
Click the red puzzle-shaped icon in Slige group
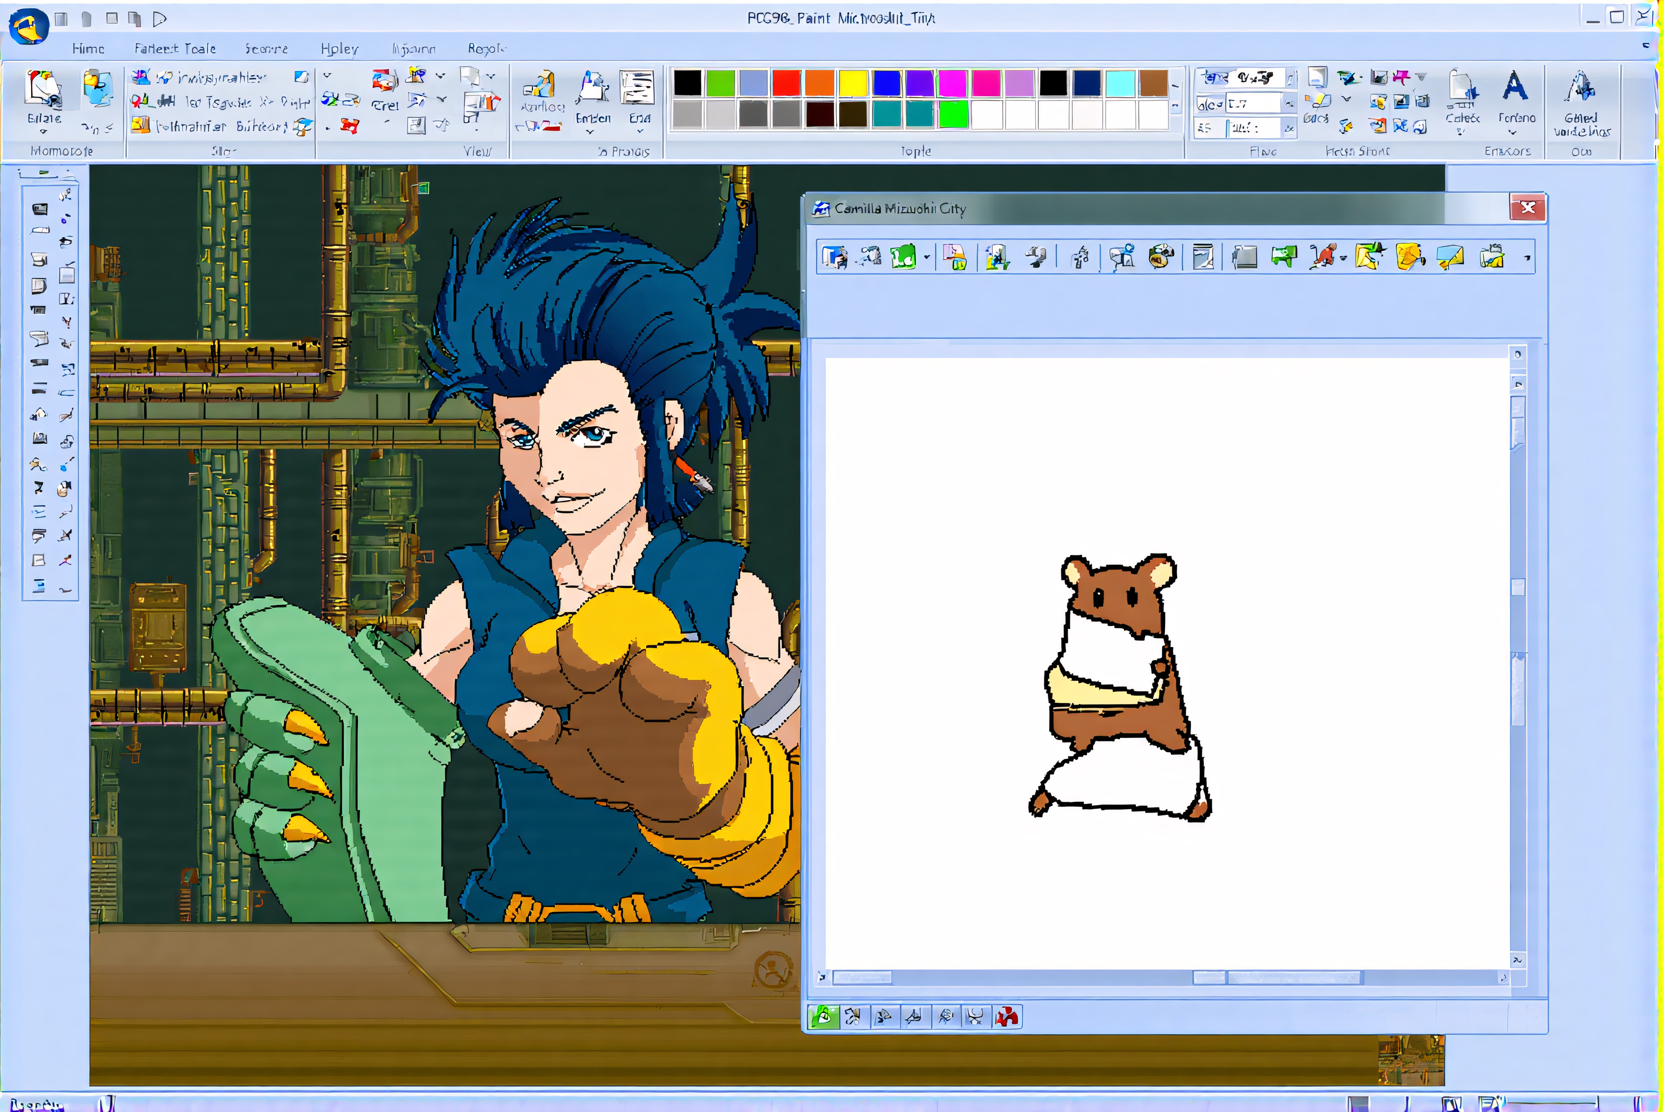(349, 126)
